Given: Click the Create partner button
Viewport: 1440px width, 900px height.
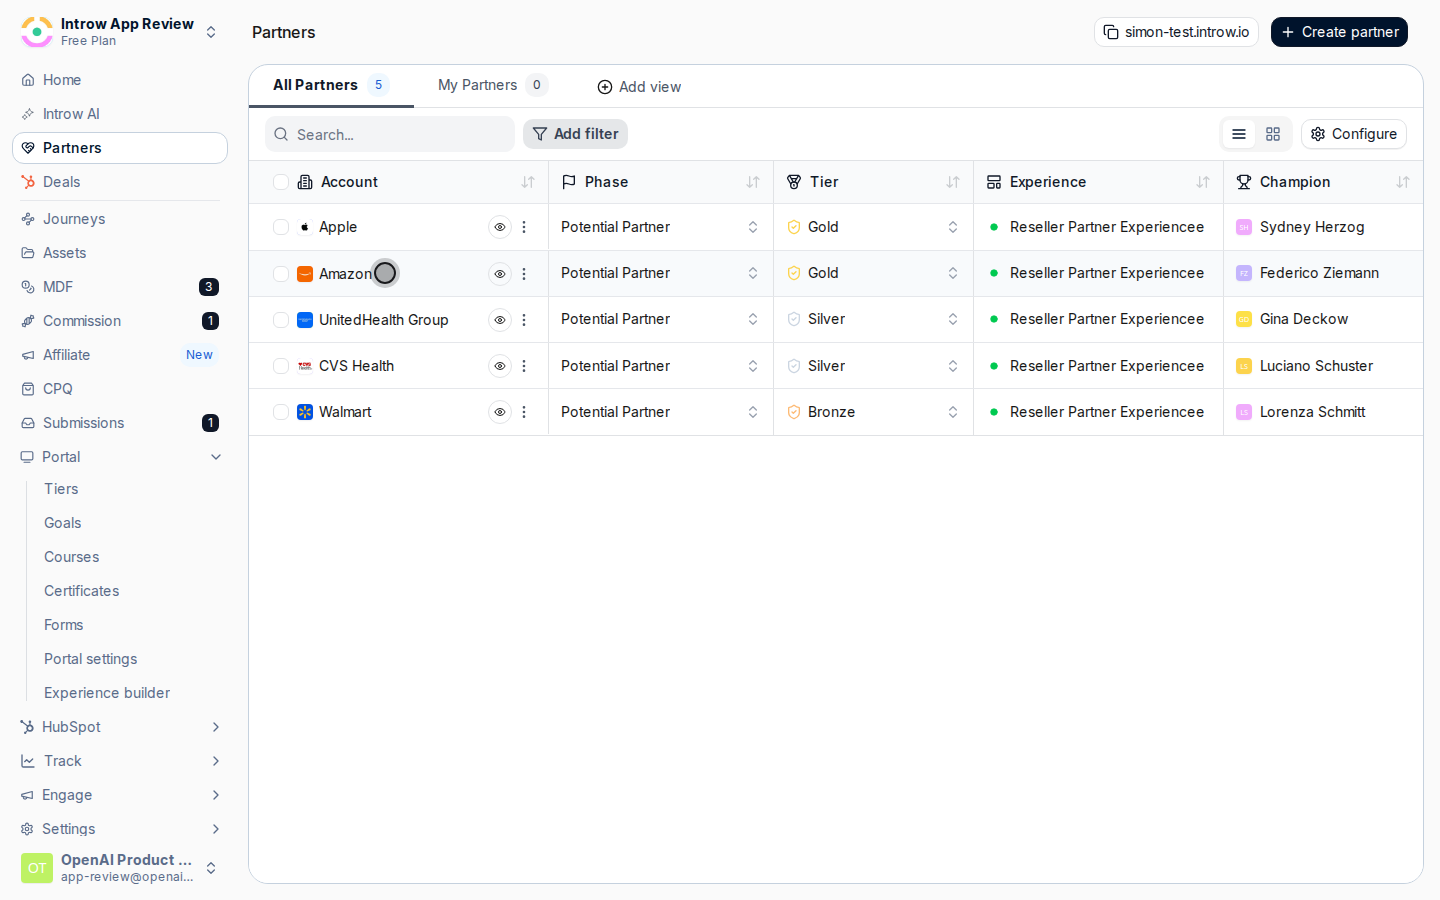Looking at the screenshot, I should click(x=1339, y=32).
